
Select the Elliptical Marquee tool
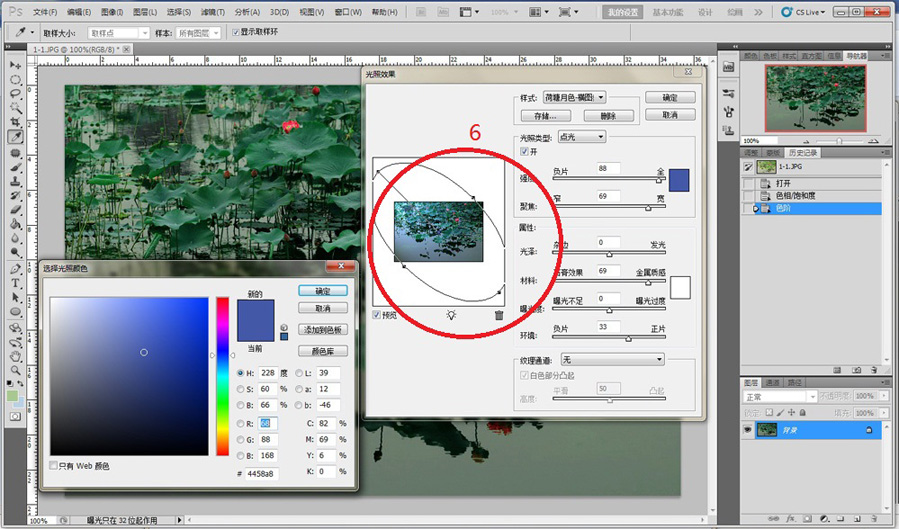[x=15, y=79]
